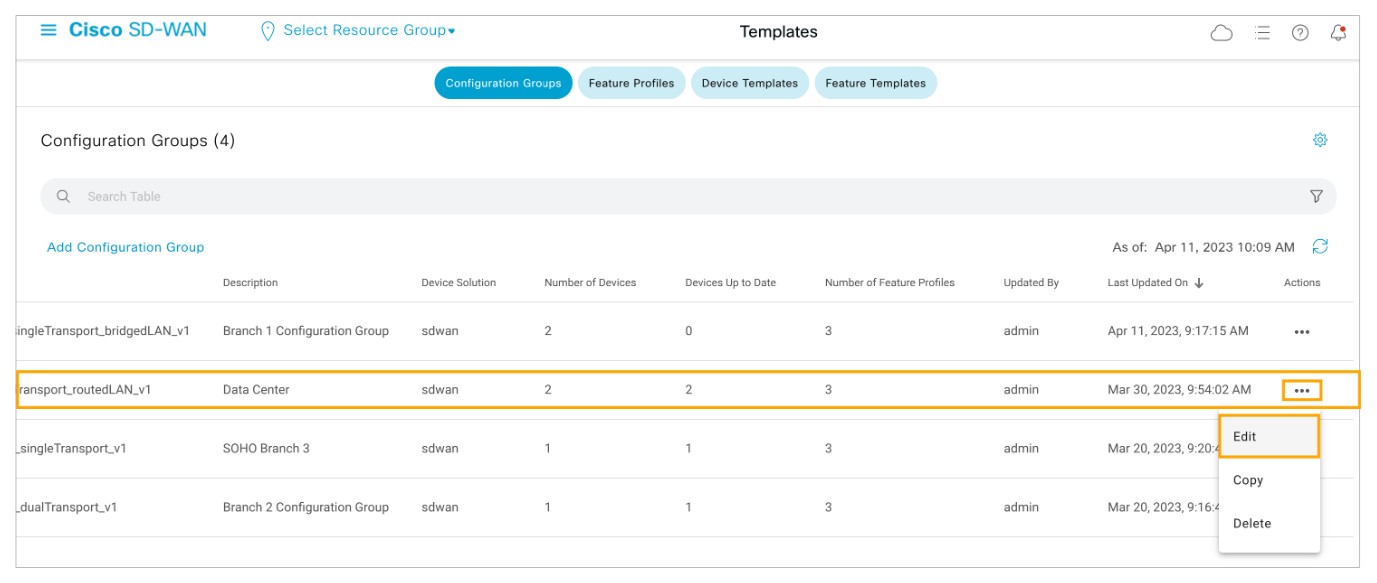This screenshot has width=1377, height=583.
Task: Open the help question mark icon
Action: click(x=1300, y=33)
